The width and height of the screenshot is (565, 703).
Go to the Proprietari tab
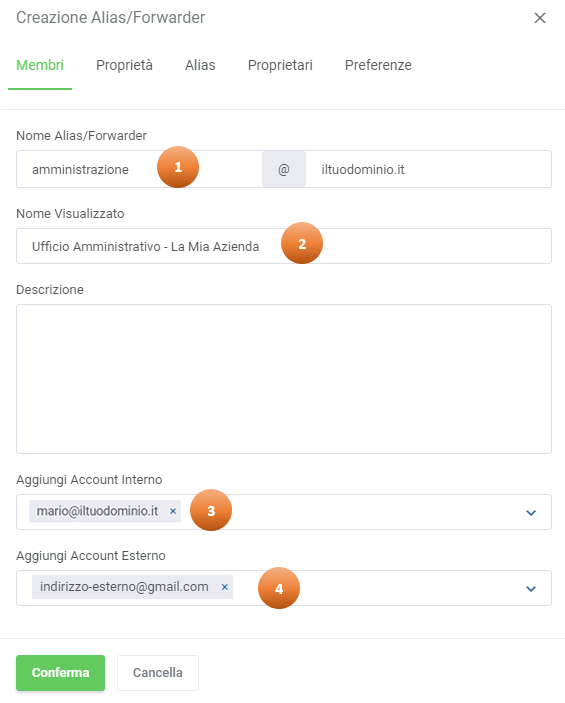coord(280,65)
